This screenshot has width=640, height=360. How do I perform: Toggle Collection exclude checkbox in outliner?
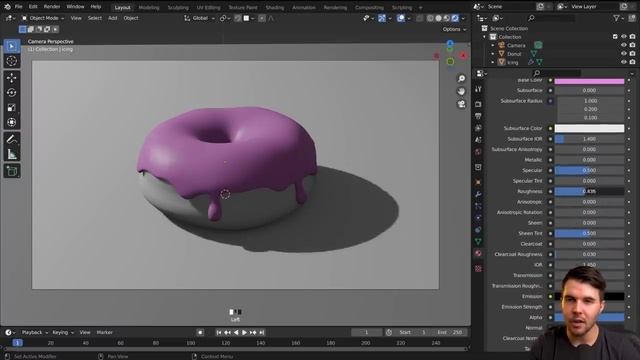click(615, 37)
